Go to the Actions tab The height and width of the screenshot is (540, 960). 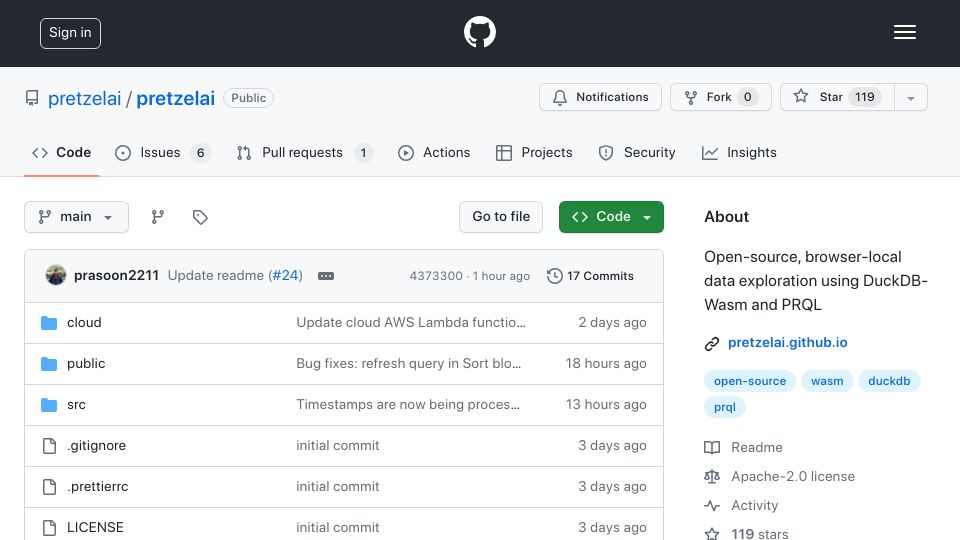point(434,152)
